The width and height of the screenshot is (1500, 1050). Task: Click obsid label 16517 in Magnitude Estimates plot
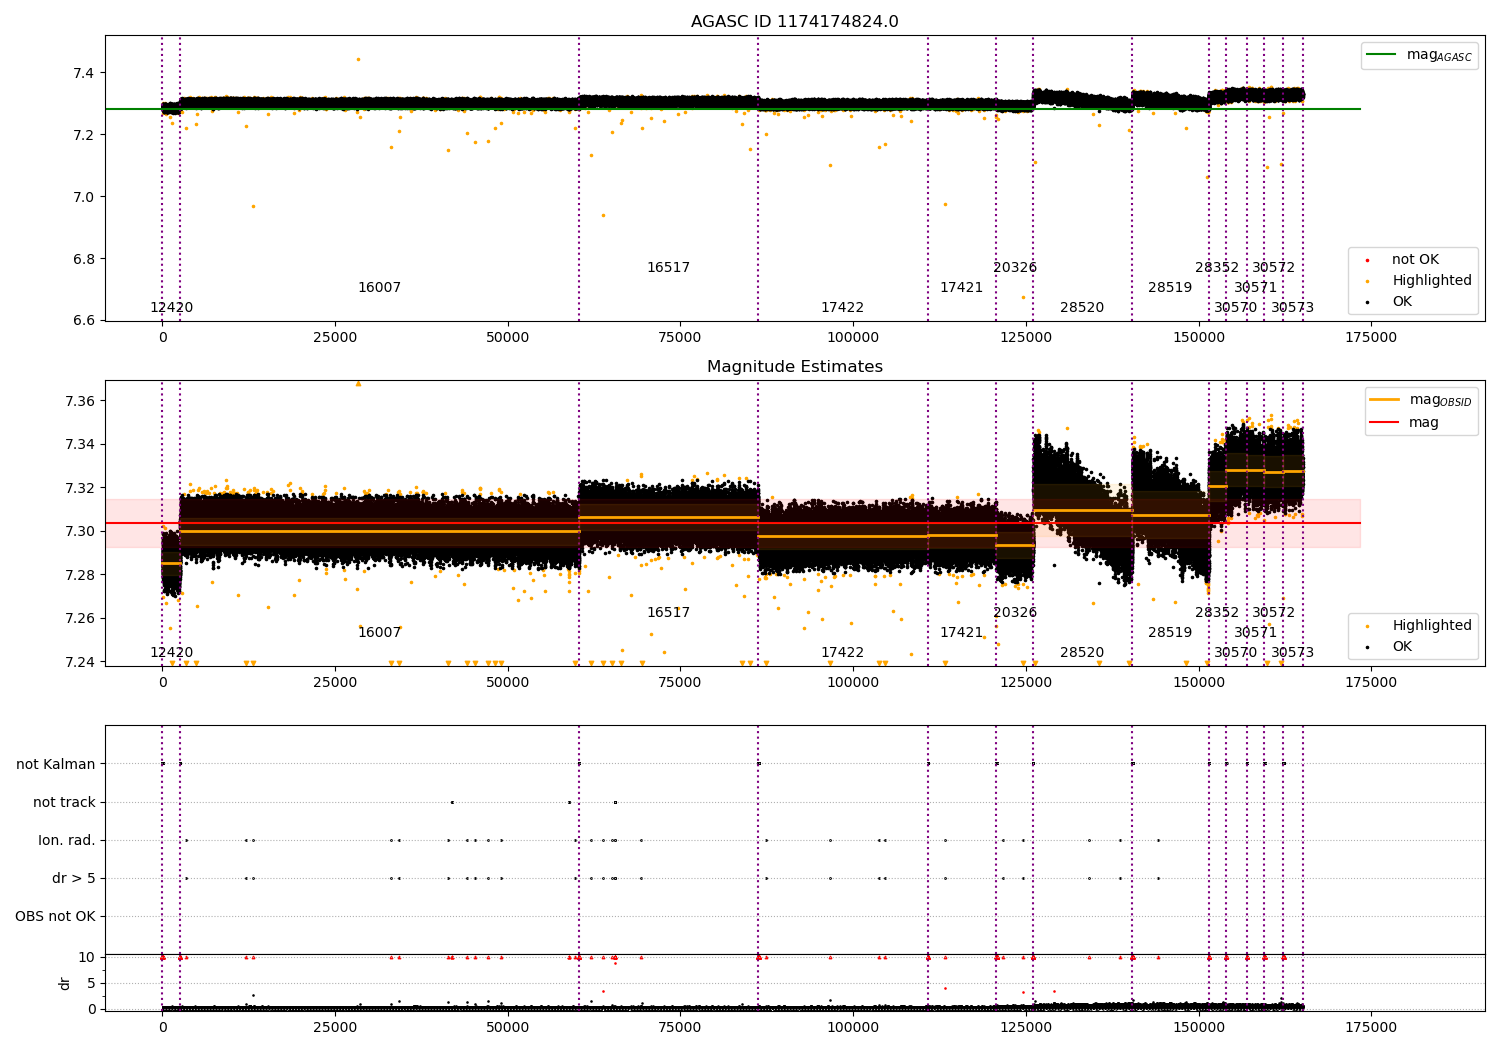pyautogui.click(x=668, y=613)
